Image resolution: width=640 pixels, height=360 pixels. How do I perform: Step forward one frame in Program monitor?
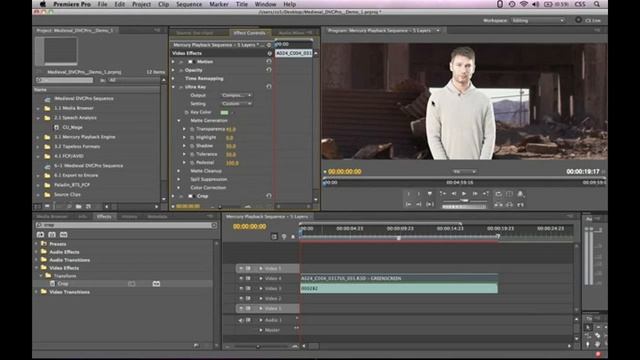(x=475, y=193)
